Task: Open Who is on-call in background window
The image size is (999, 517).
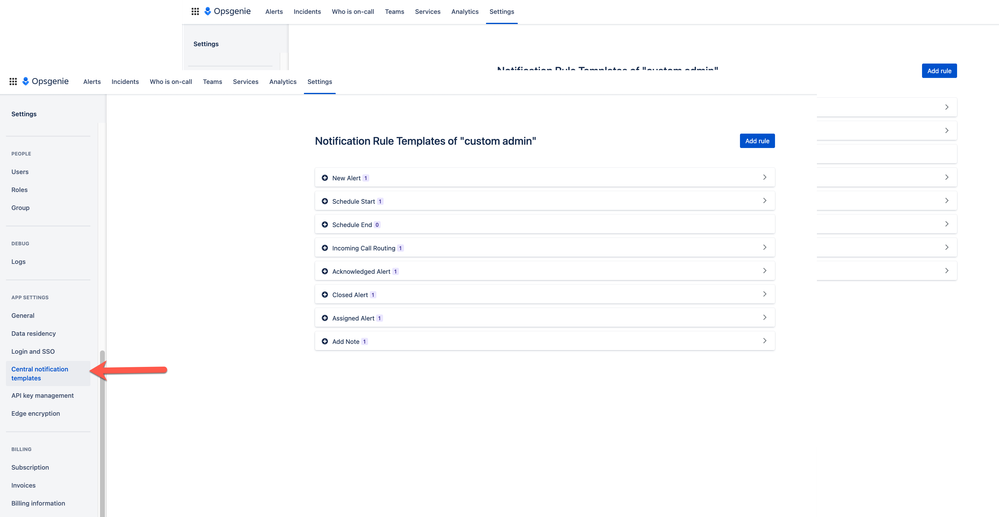Action: 353,11
